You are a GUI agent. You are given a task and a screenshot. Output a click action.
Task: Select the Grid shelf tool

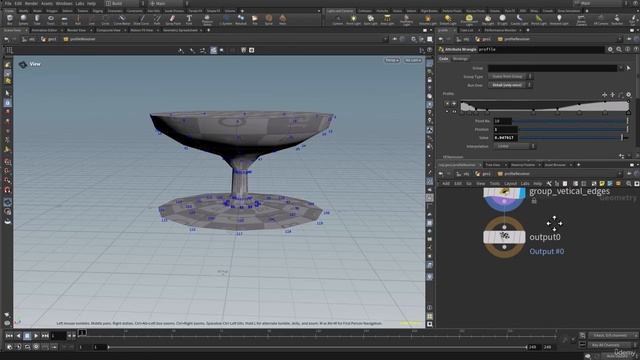[64, 19]
